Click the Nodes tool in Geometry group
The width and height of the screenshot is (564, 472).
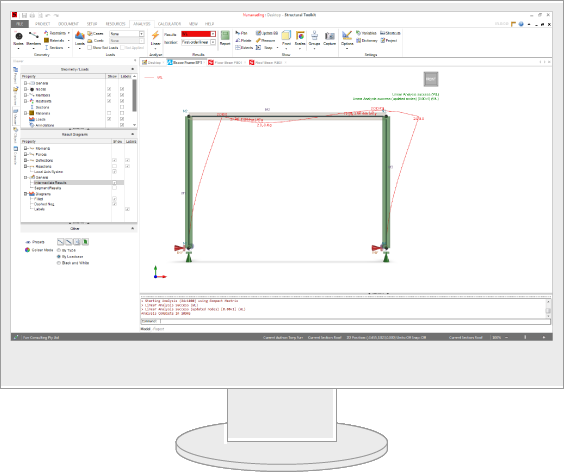(18, 39)
